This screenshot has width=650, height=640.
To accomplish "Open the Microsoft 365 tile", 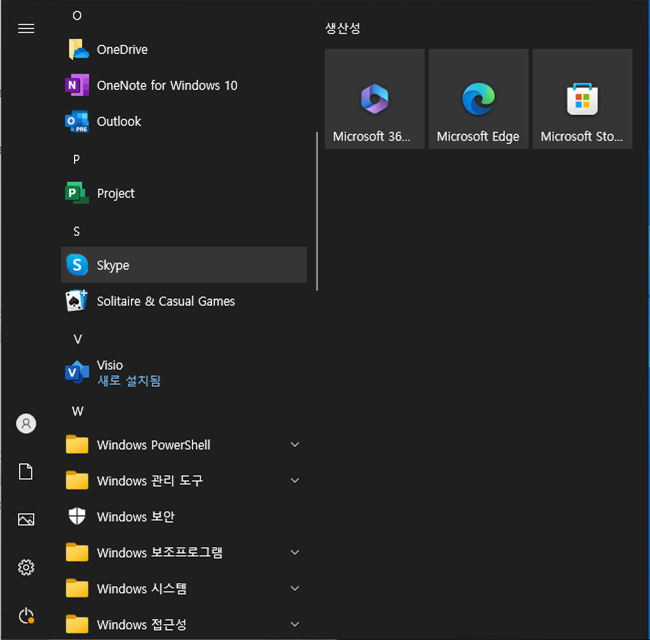I will (x=375, y=99).
